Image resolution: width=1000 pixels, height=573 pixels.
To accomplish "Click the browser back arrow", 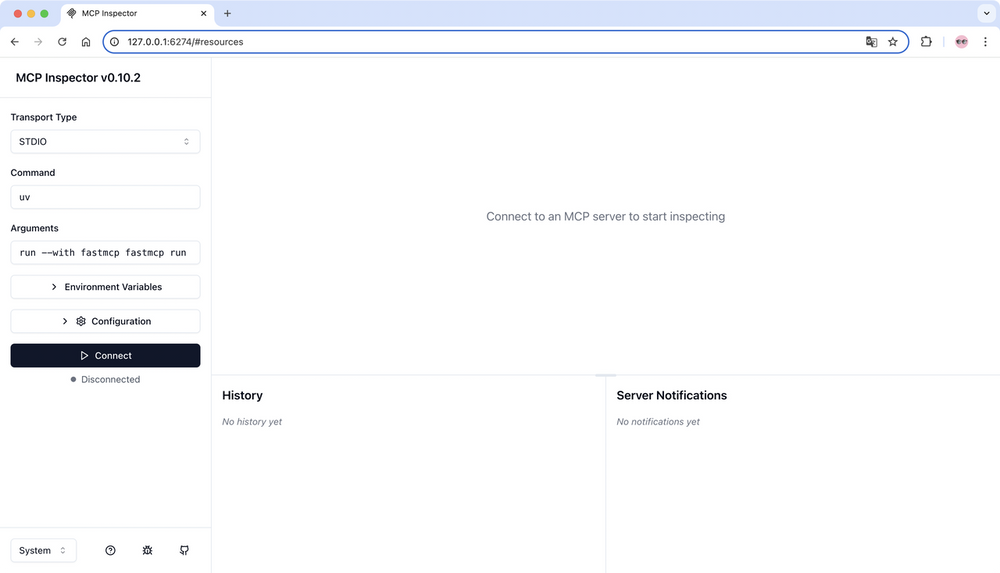I will [15, 42].
